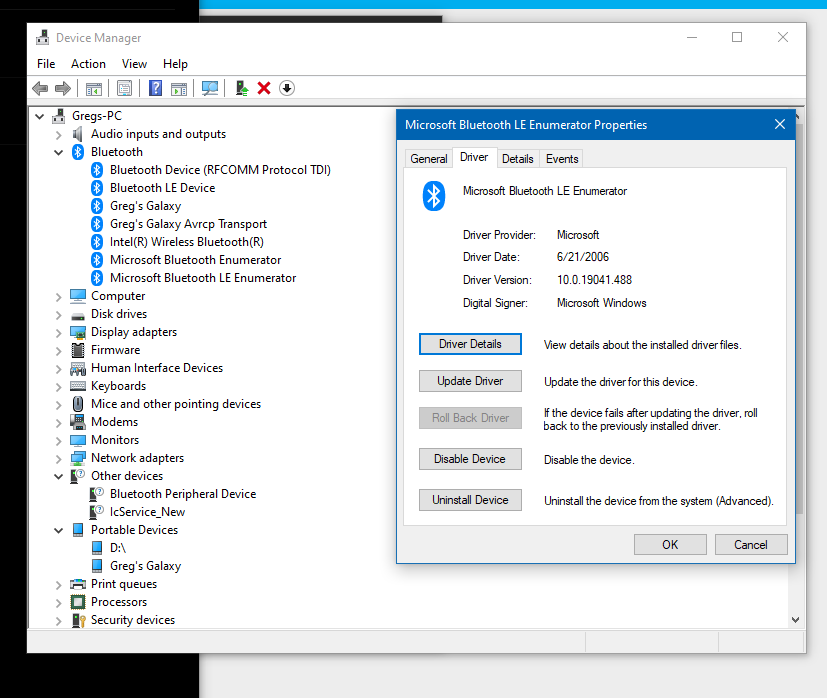Click the Processors category icon
The width and height of the screenshot is (827, 698).
78,602
